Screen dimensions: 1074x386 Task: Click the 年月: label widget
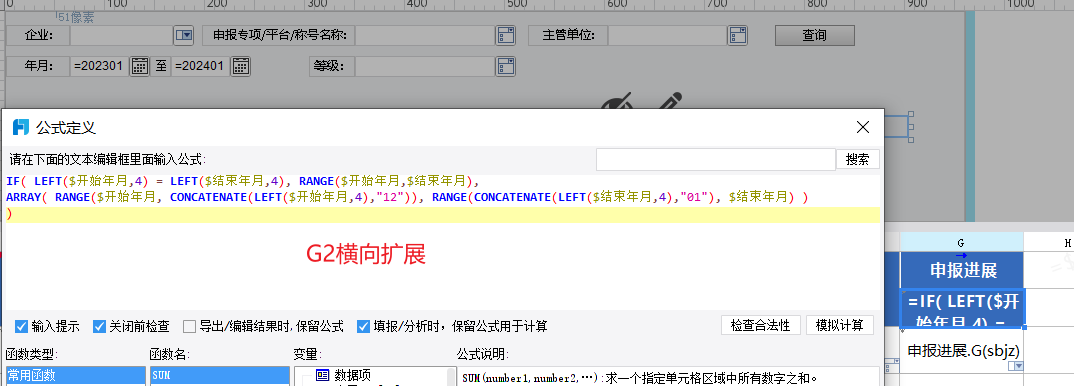pyautogui.click(x=38, y=66)
